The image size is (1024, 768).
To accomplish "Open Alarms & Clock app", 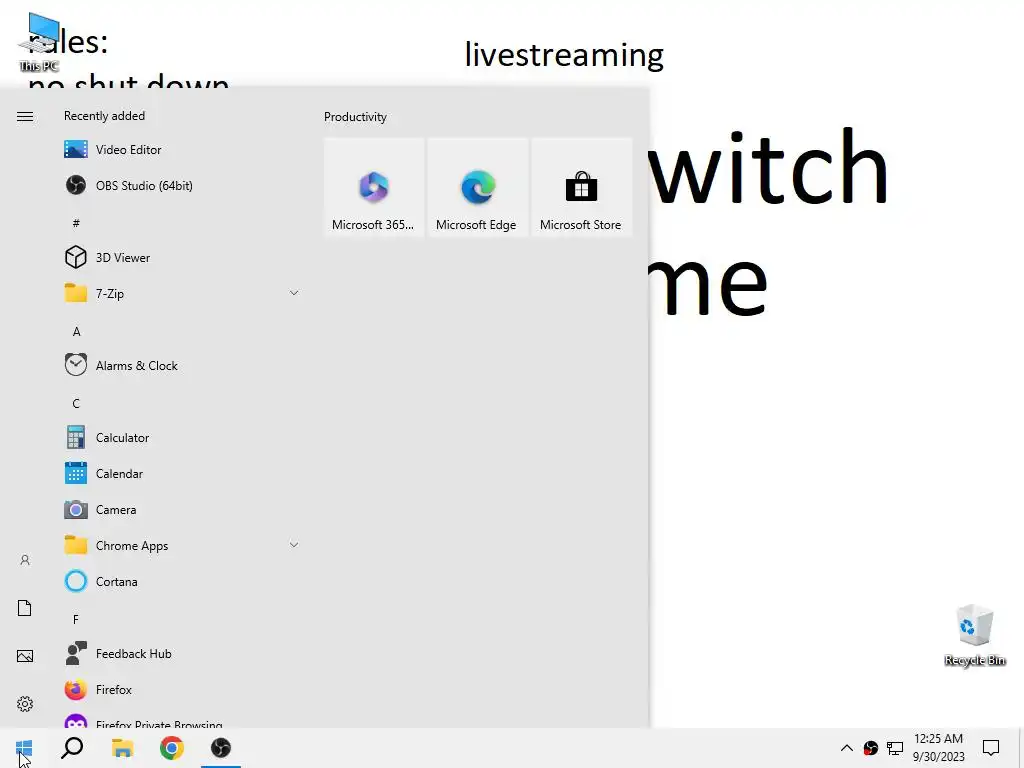I will coord(182,366).
